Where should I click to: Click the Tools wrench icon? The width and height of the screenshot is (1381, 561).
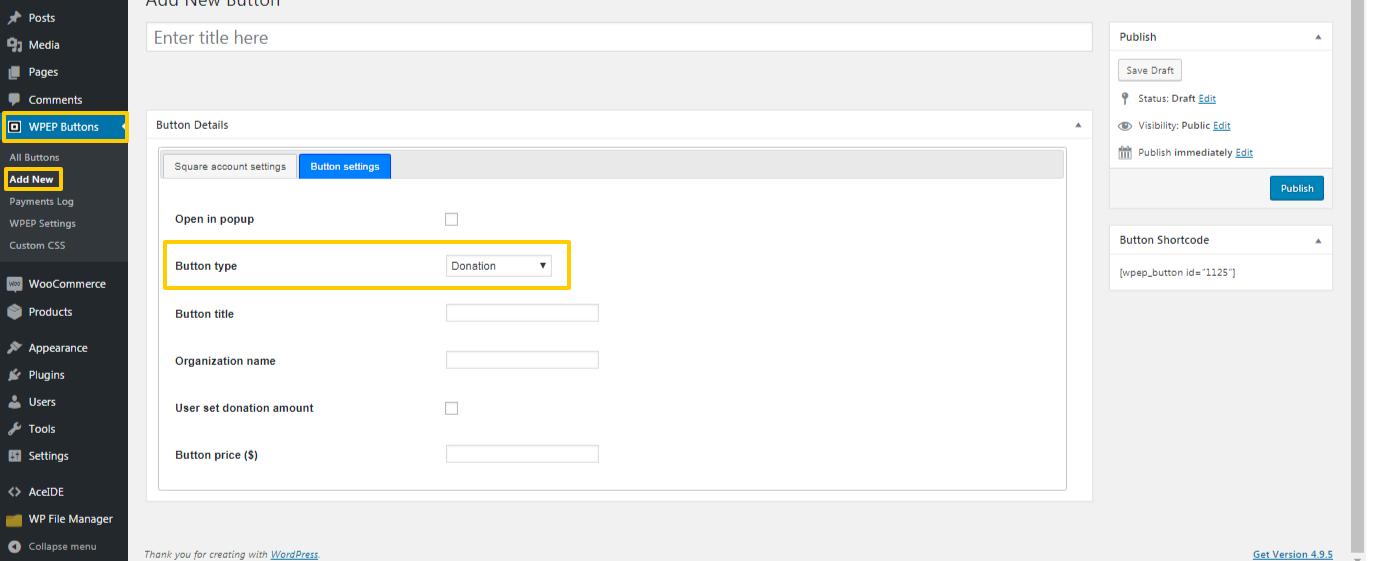click(14, 429)
